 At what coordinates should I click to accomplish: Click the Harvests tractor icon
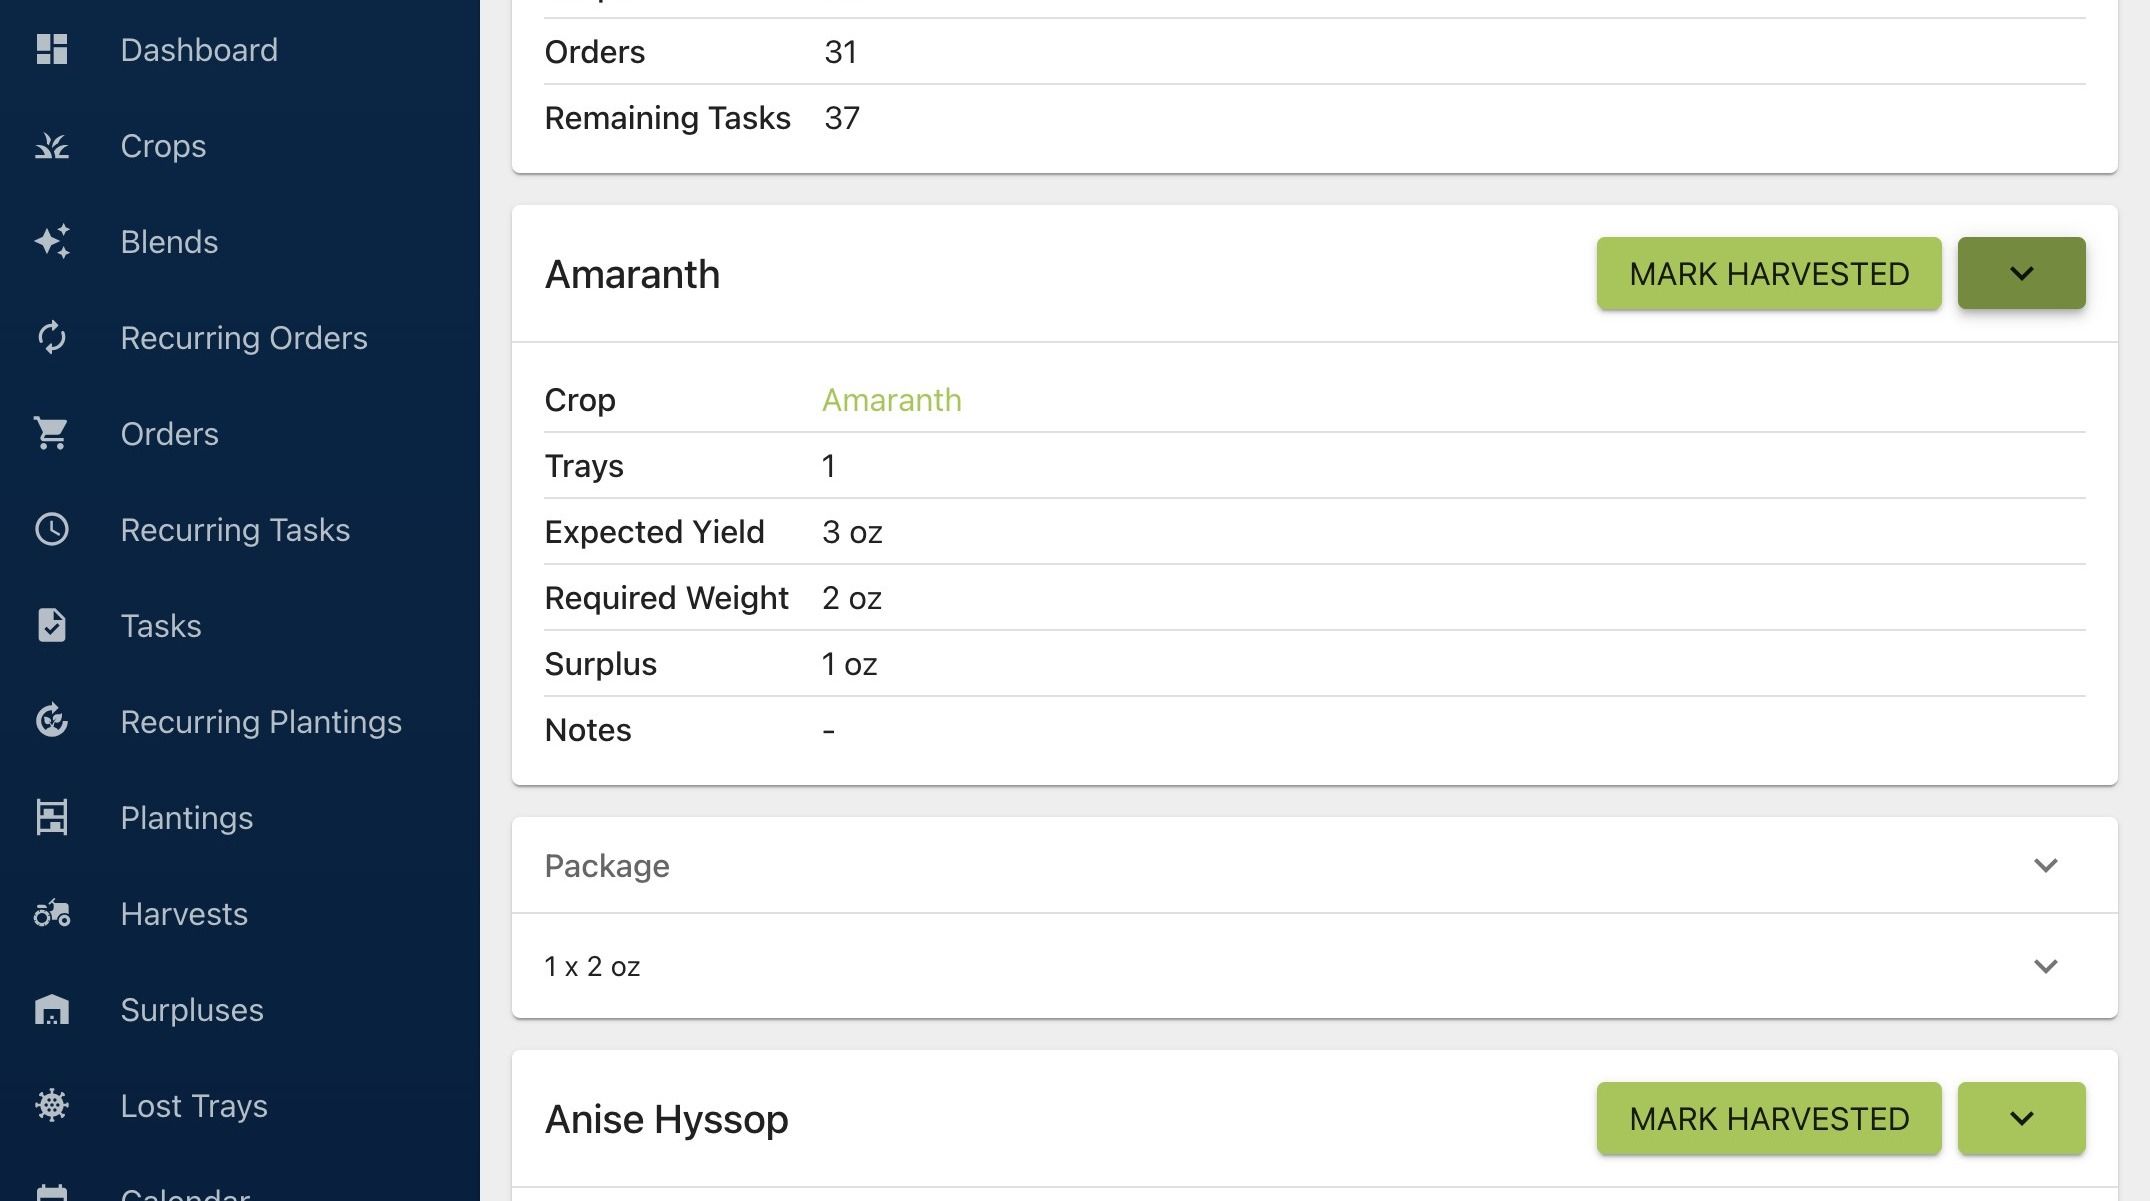[x=51, y=914]
